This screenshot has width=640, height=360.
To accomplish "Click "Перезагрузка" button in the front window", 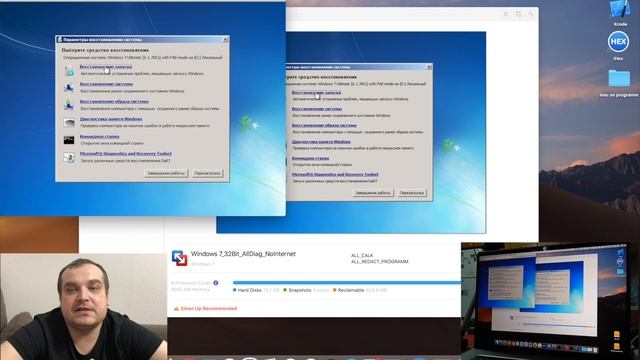I will (x=207, y=173).
